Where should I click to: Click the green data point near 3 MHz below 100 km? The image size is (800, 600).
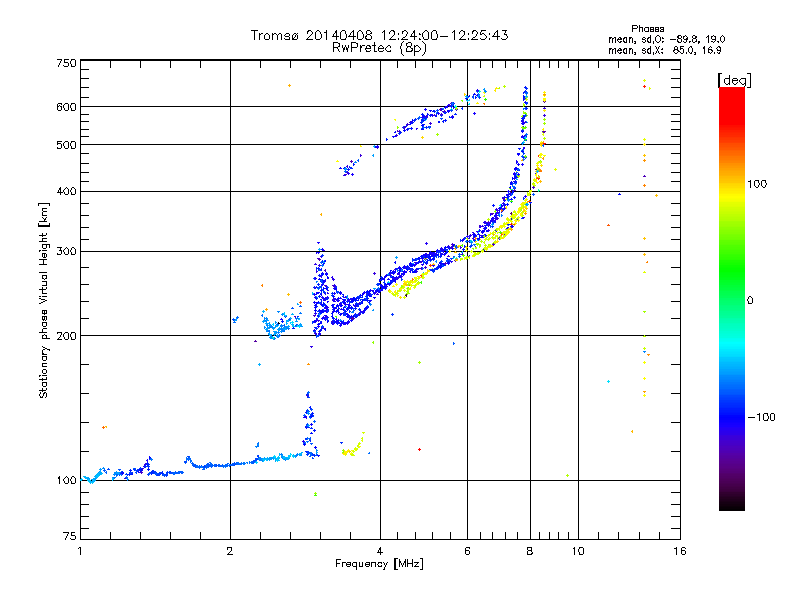[315, 494]
